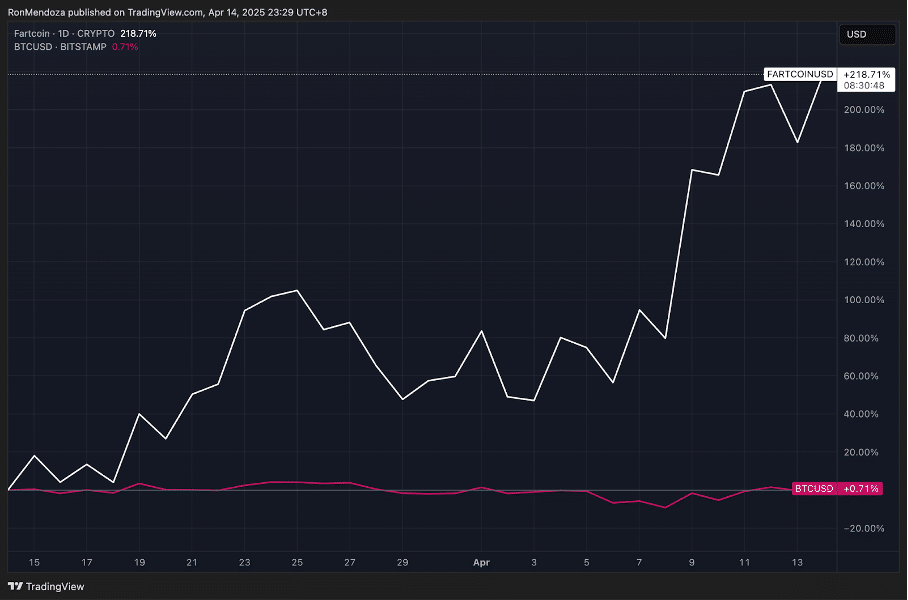The height and width of the screenshot is (600, 908).
Task: Click the 40.00% price axis label
Action: (x=861, y=414)
